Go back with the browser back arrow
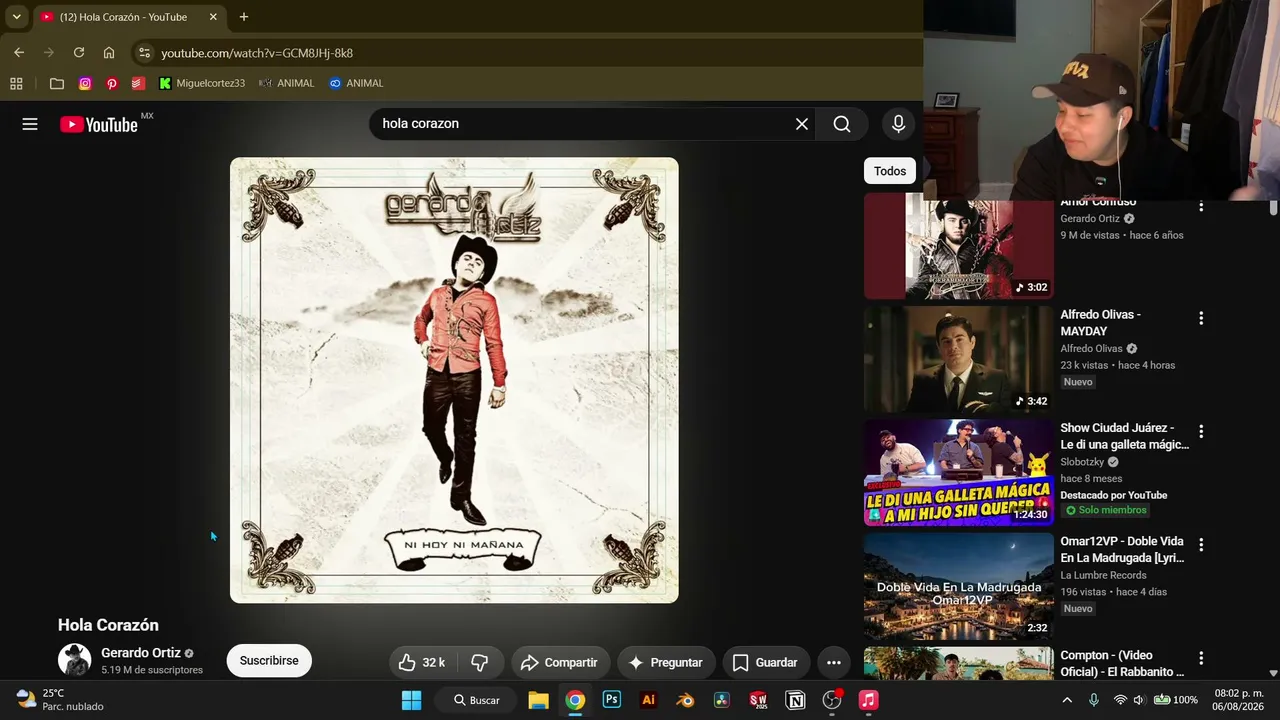 click(19, 53)
